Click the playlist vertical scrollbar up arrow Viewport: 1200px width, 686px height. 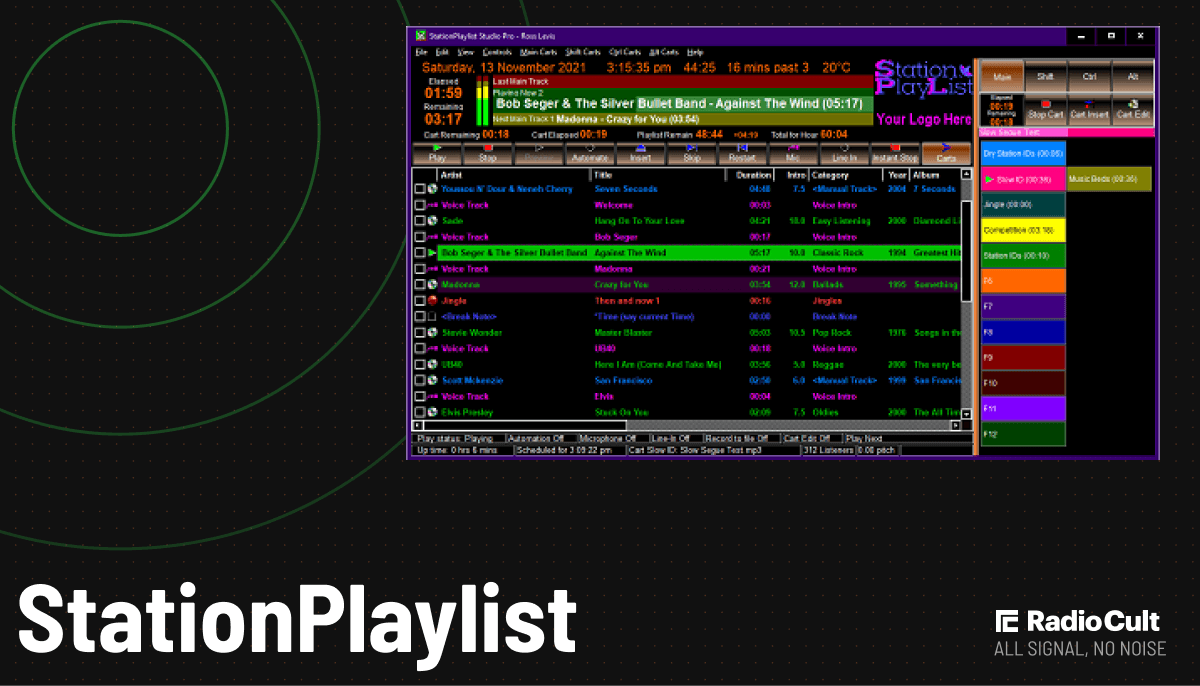(x=966, y=174)
